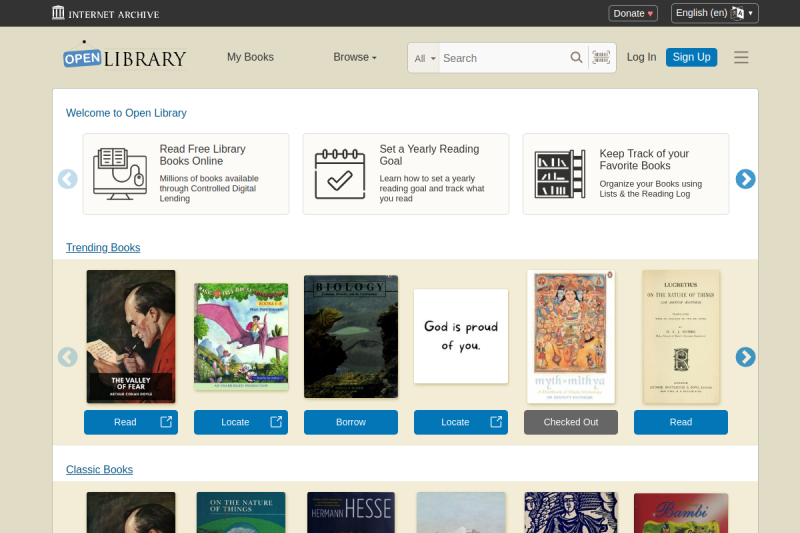
Task: Open Lucretius On the Nature of Things cover
Action: coord(681,337)
